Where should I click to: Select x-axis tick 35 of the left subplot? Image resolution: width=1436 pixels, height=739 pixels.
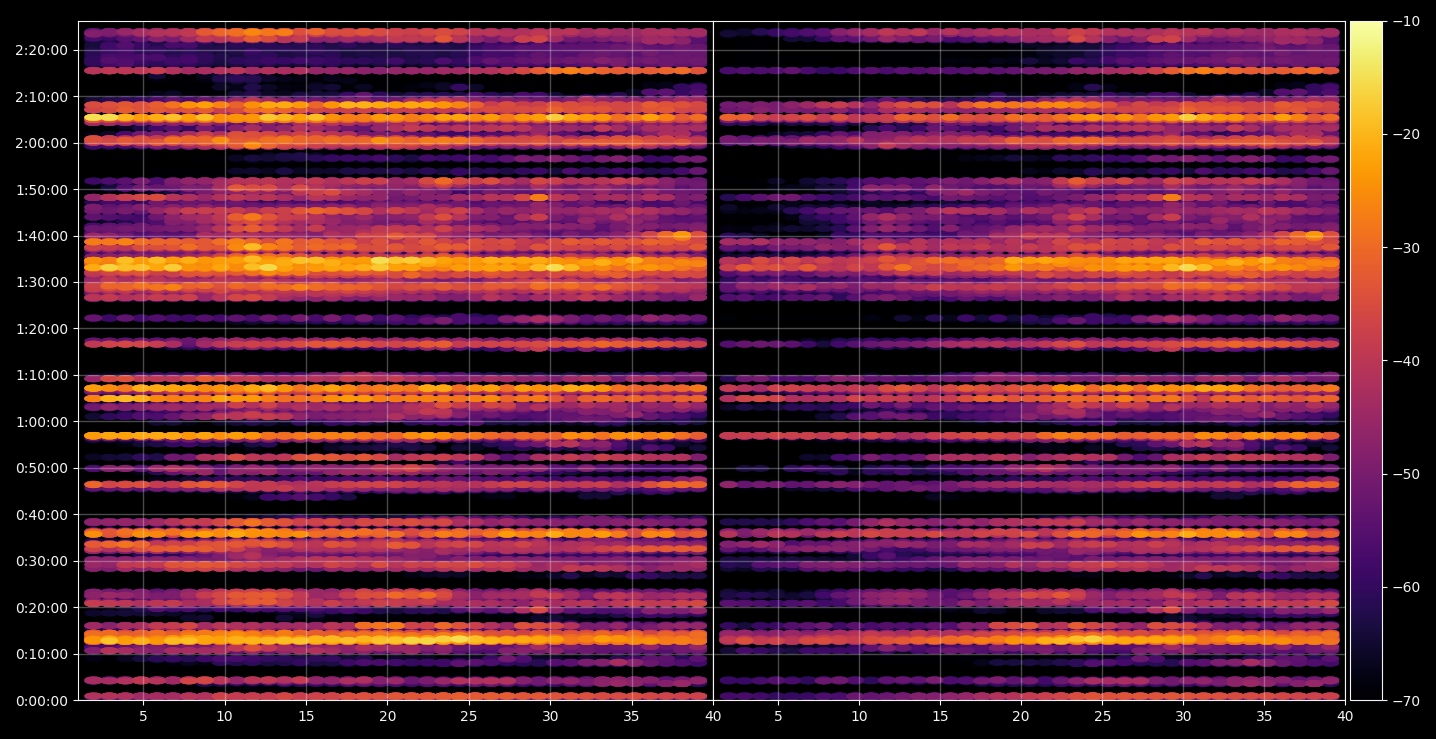[x=632, y=716]
